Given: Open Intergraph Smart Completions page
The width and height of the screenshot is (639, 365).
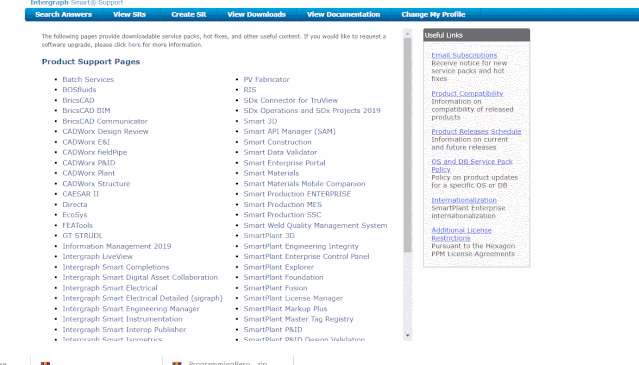Looking at the screenshot, I should pos(116,267).
